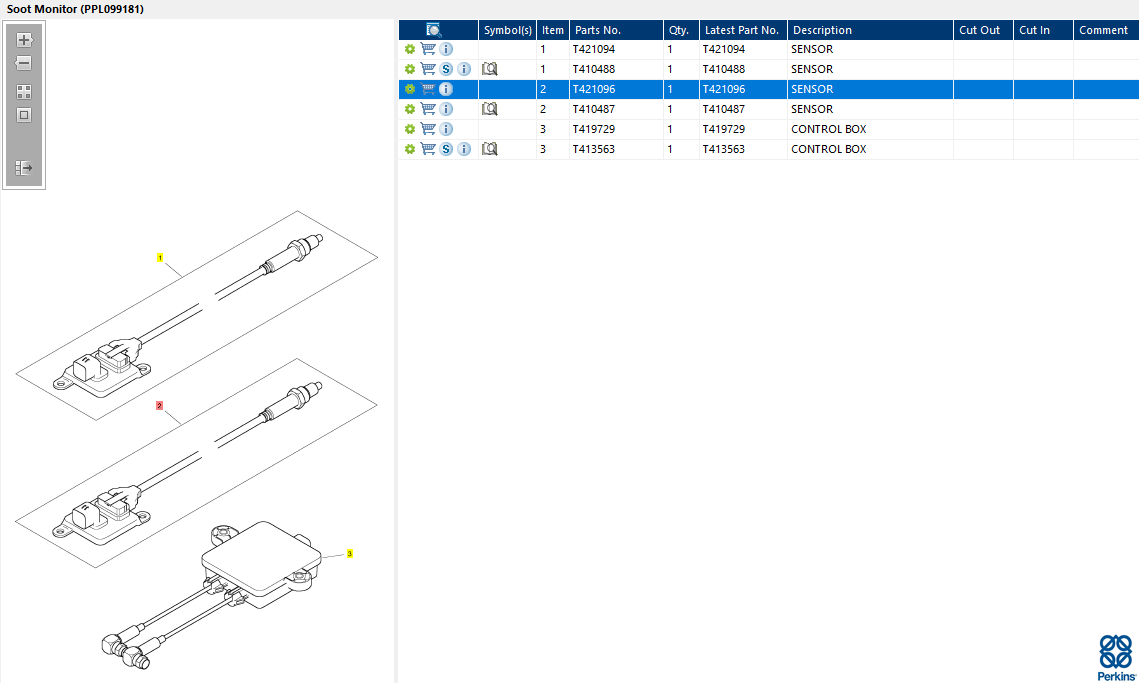
Task: Click green gear icon for T421096
Action: coord(410,89)
